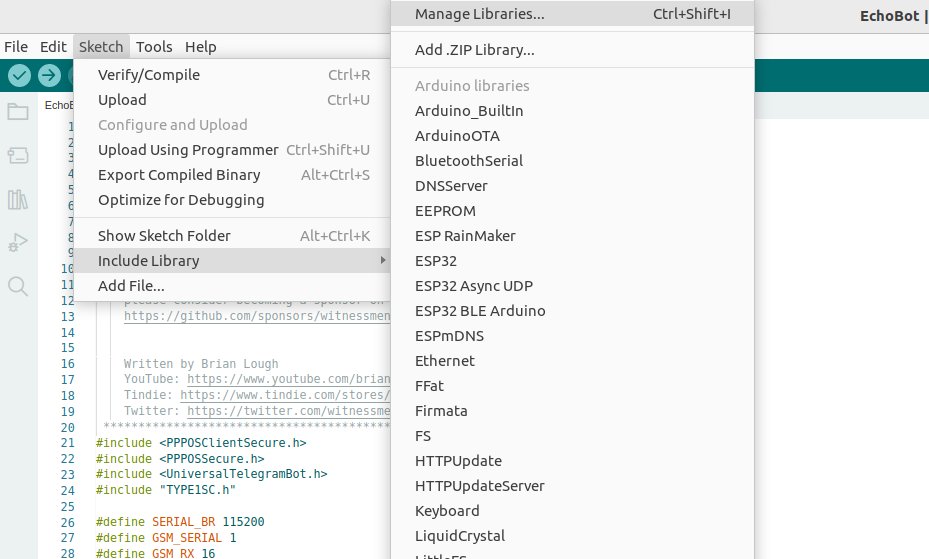The height and width of the screenshot is (559, 929).
Task: Open the Sketchbook folder sidebar icon
Action: coord(18,111)
